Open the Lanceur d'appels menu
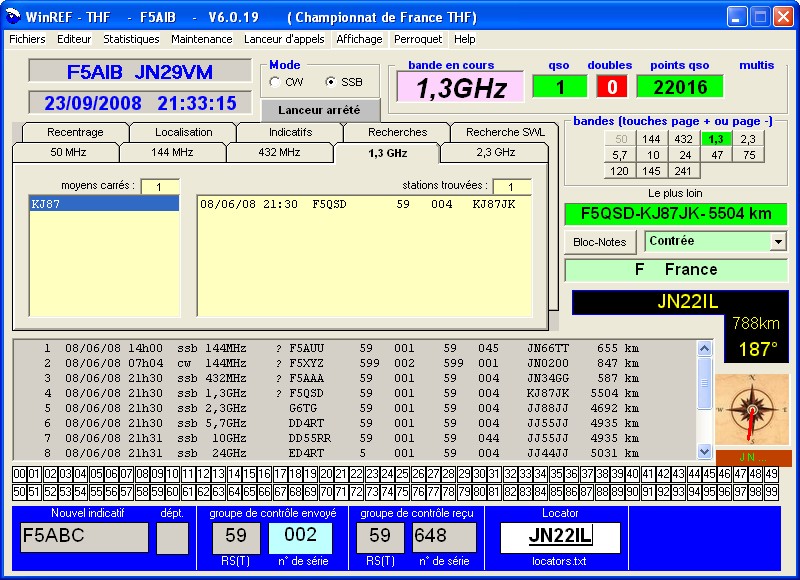The image size is (800, 580). [284, 39]
